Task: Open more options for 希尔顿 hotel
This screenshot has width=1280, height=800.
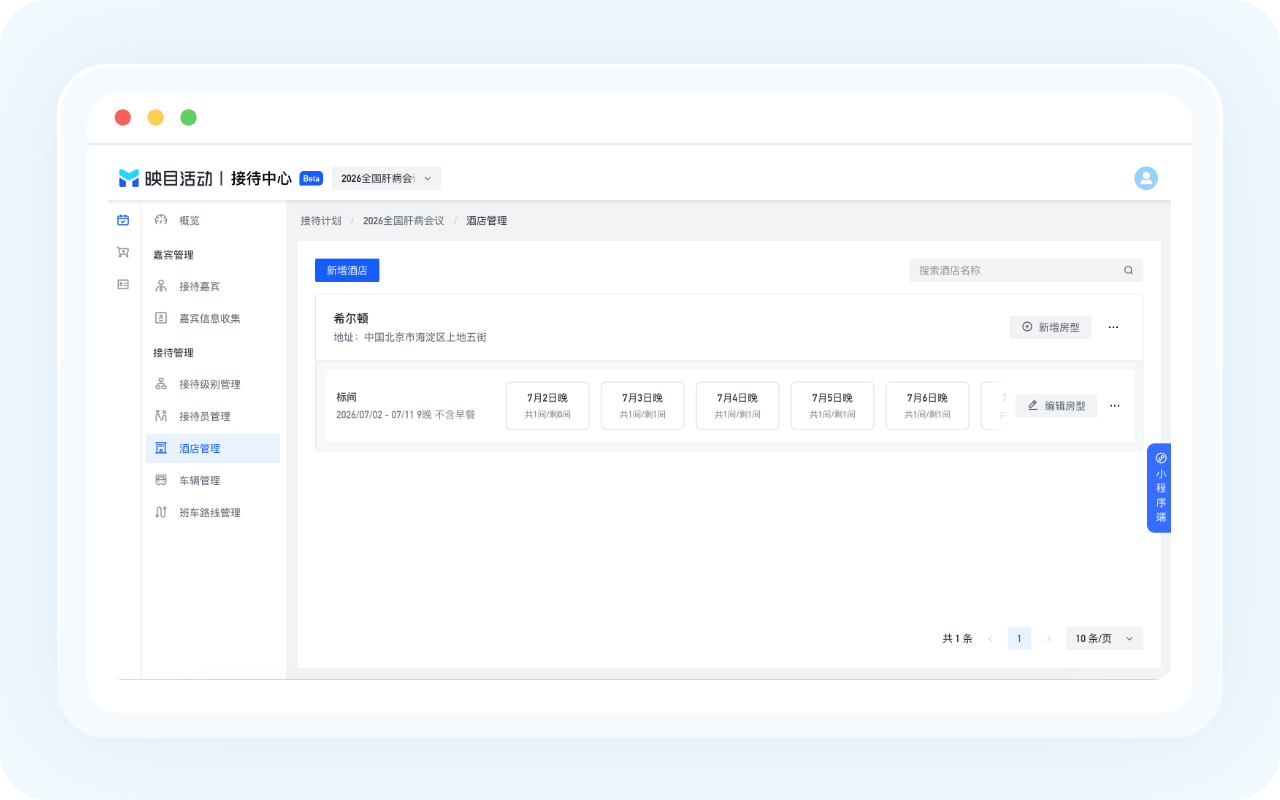Action: point(1113,327)
